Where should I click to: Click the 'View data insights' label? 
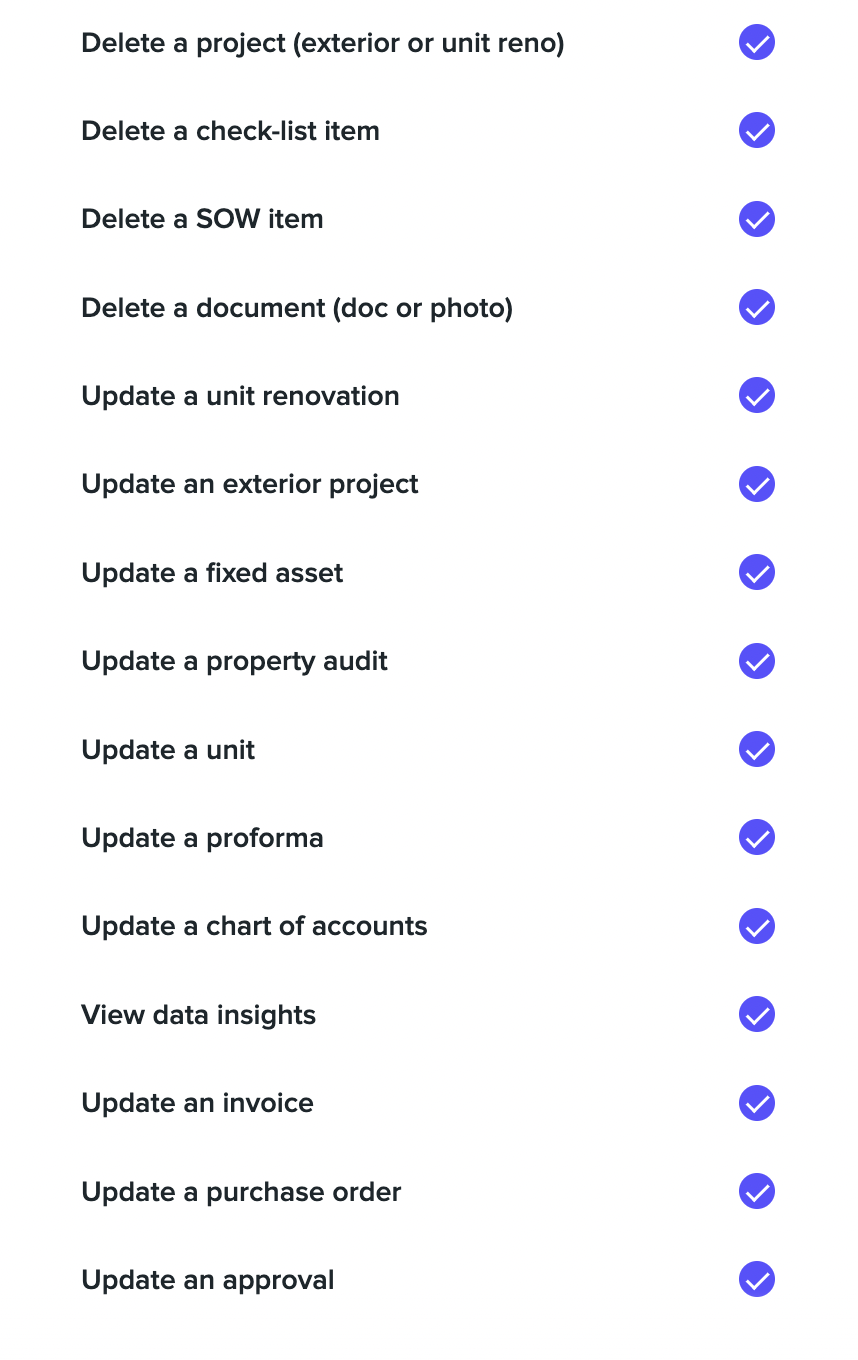coord(198,1015)
